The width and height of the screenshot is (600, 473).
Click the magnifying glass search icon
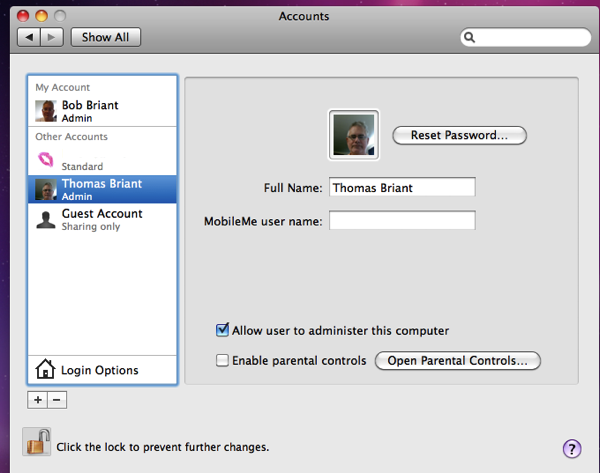point(469,37)
